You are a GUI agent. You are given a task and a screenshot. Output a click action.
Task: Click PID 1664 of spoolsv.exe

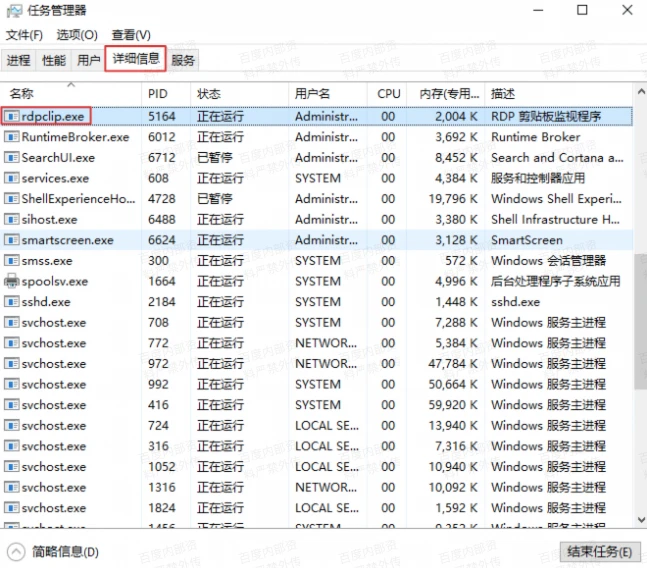pyautogui.click(x=162, y=281)
